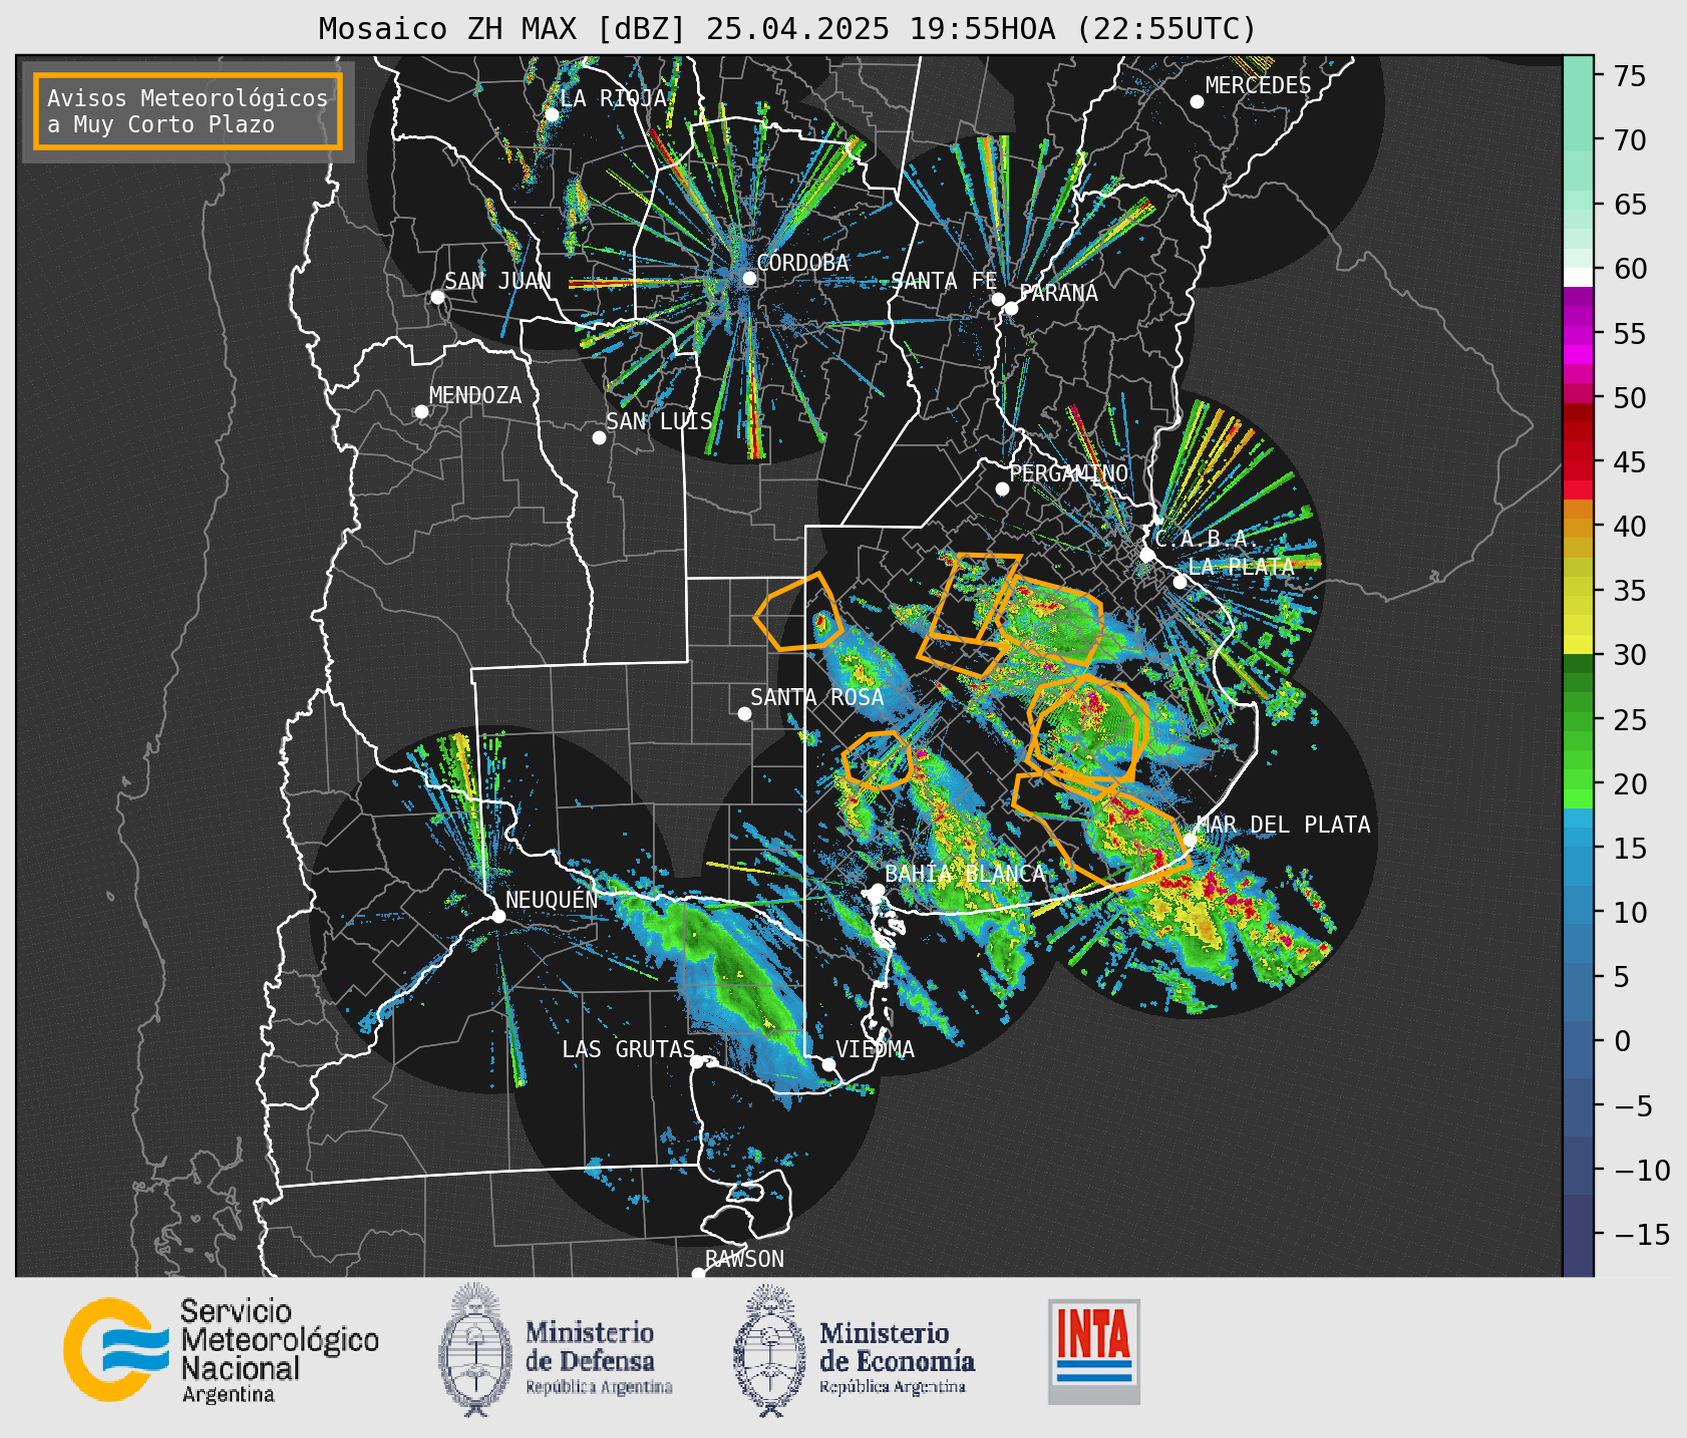Click the CORDOBA label text
Image resolution: width=1687 pixels, height=1438 pixels.
pos(803,263)
